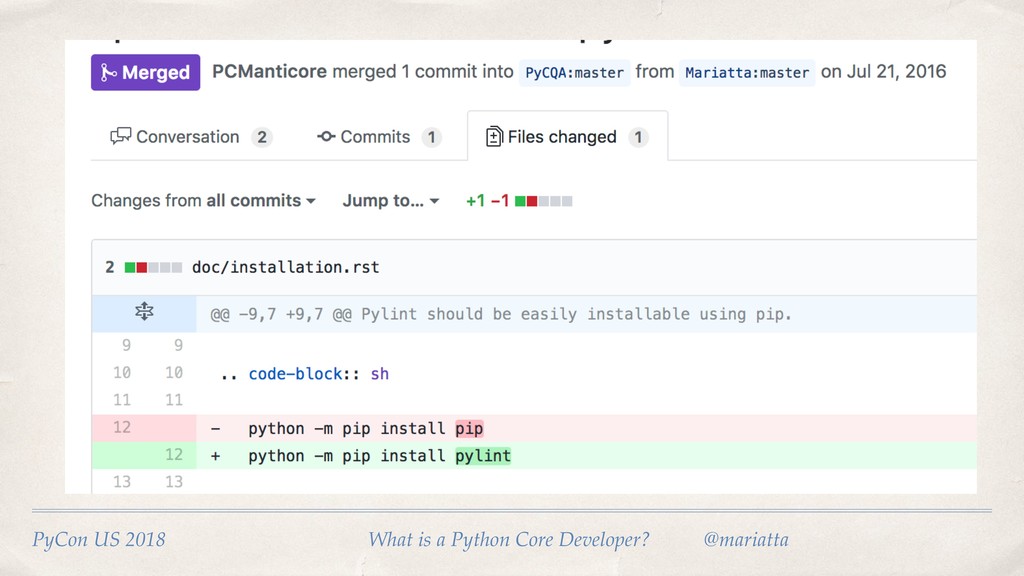Viewport: 1024px width, 576px height.
Task: Select the Files changed tab
Action: pyautogui.click(x=561, y=137)
